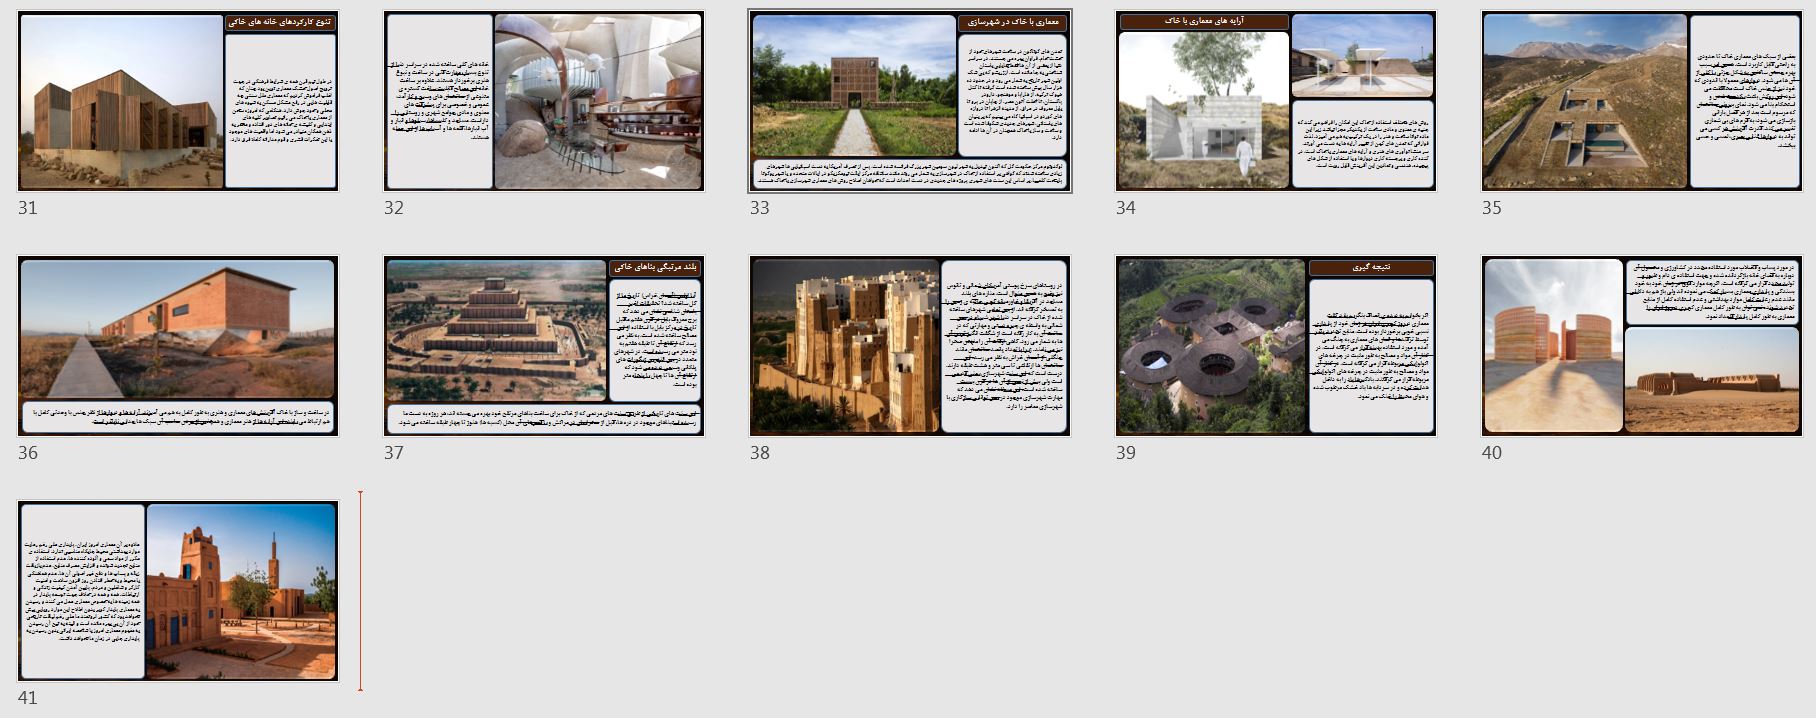Click the slide number 38 label
Screen dimensions: 1816x718
coord(760,453)
